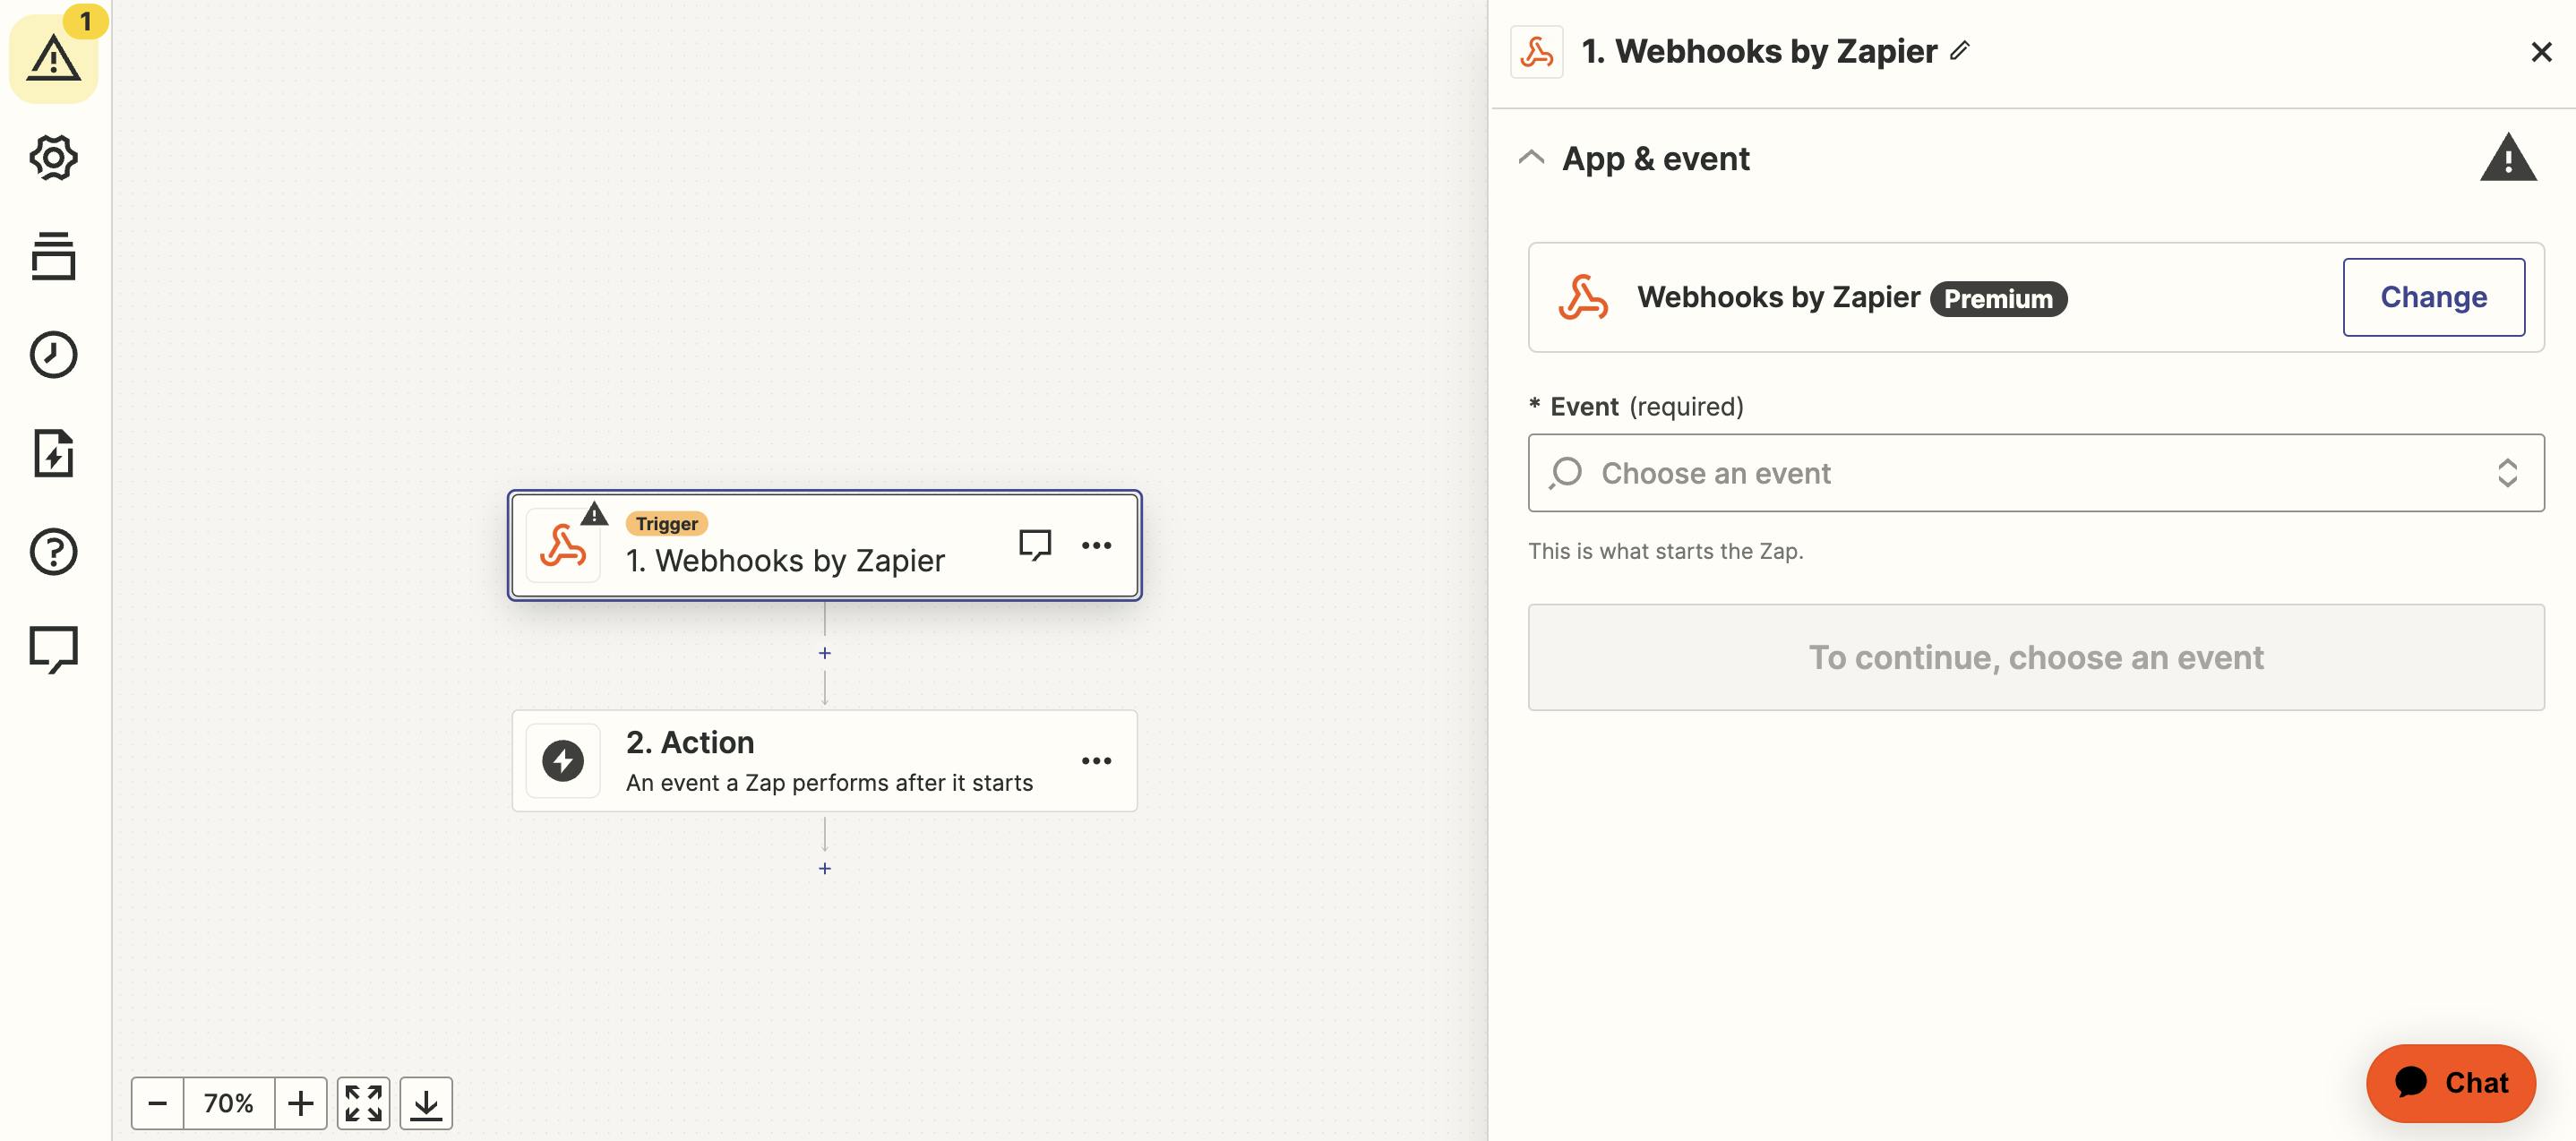Click the Webhooks logo in panel header
2576x1141 pixels.
1537,52
